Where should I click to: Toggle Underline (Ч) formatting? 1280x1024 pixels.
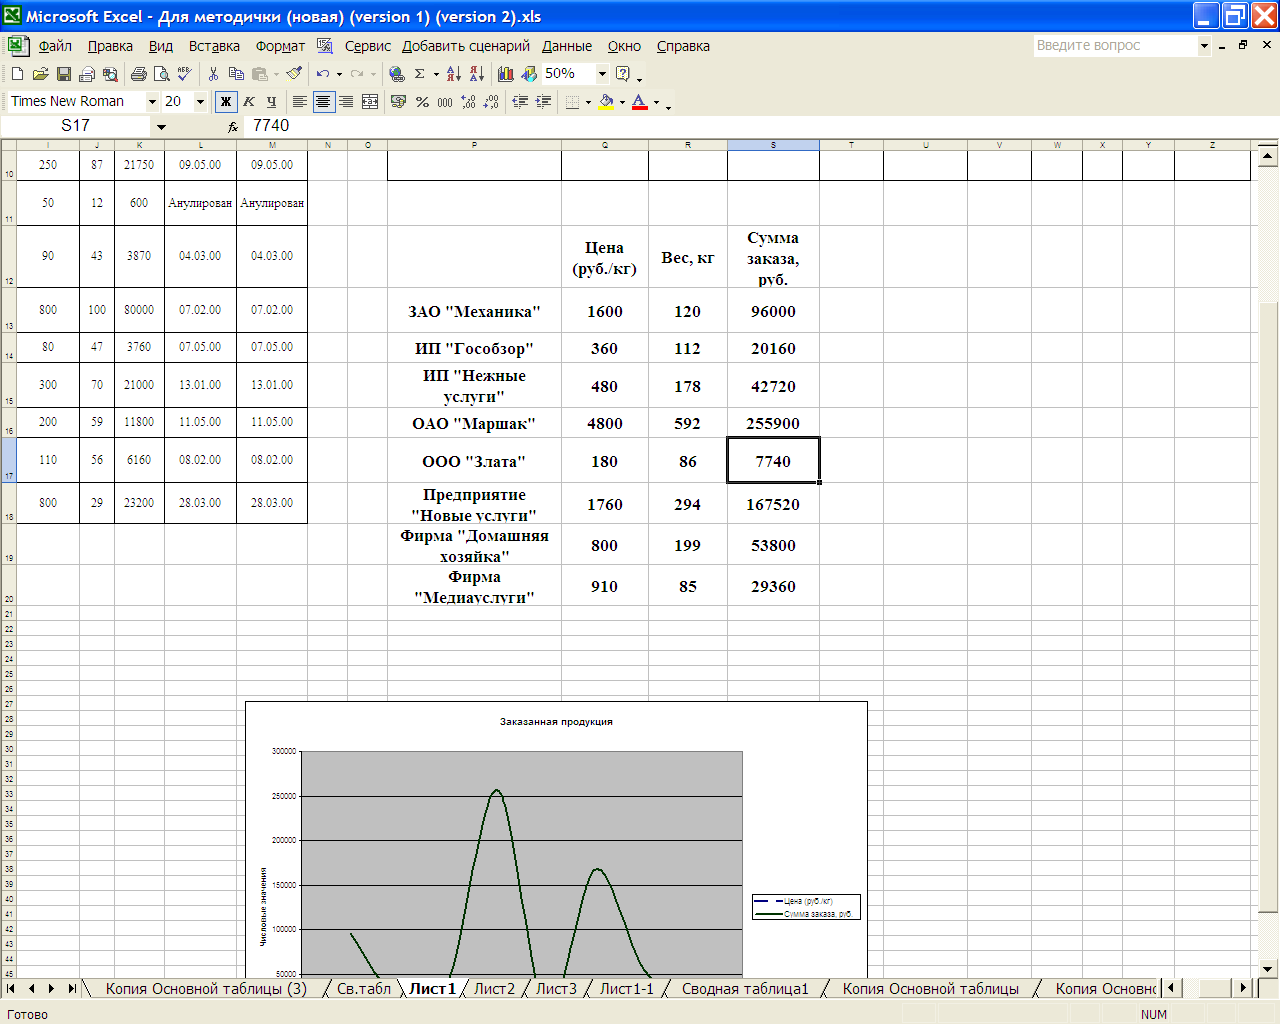point(271,101)
